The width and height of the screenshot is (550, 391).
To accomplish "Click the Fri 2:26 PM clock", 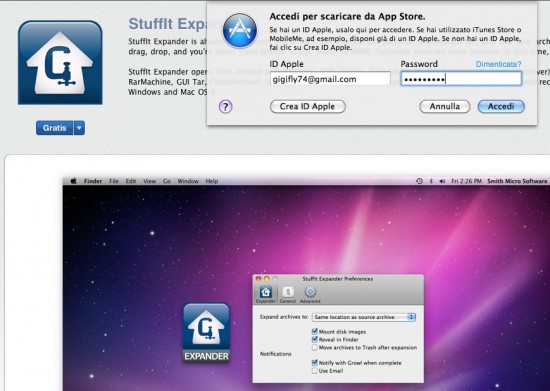I will click(466, 181).
